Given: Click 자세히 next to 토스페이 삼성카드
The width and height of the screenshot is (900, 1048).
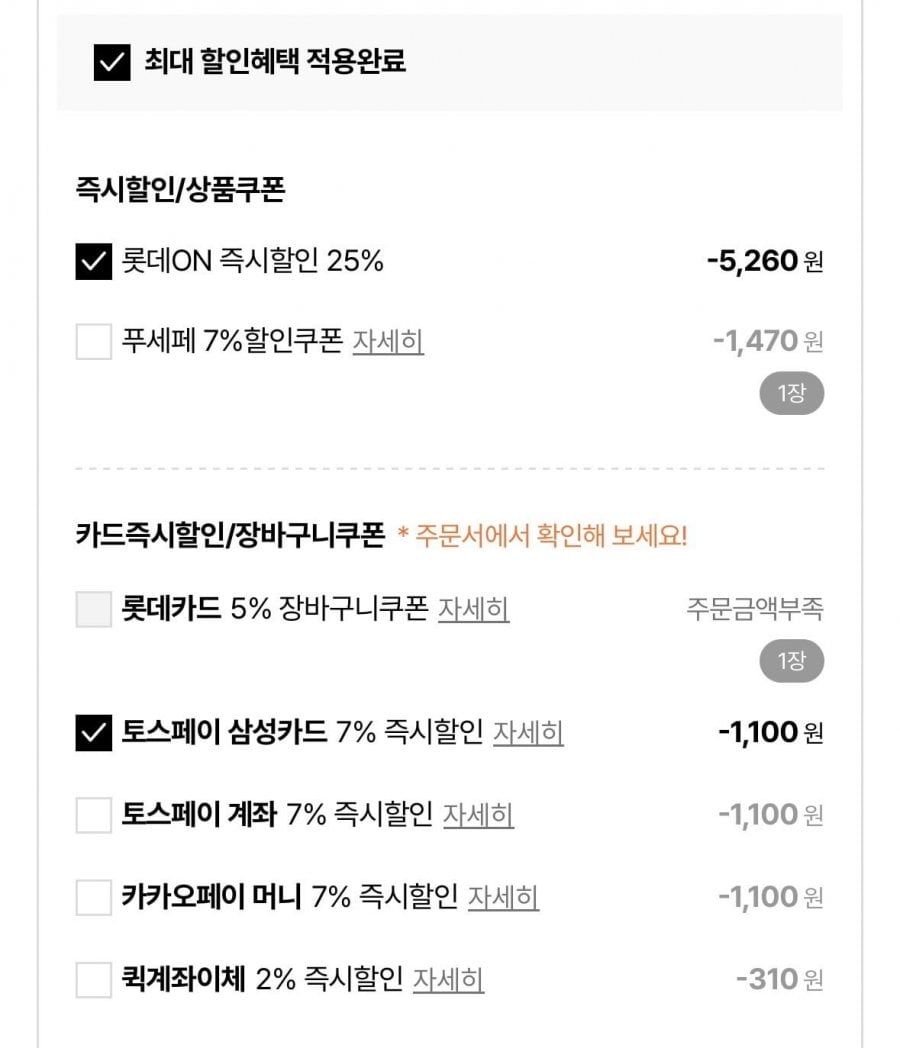Looking at the screenshot, I should click(x=528, y=733).
